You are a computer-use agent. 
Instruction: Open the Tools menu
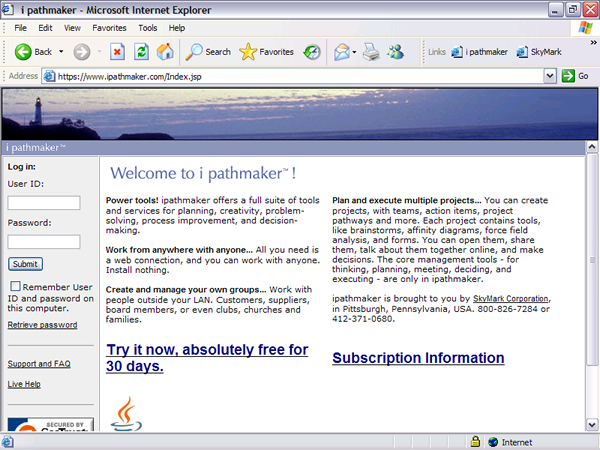point(148,28)
